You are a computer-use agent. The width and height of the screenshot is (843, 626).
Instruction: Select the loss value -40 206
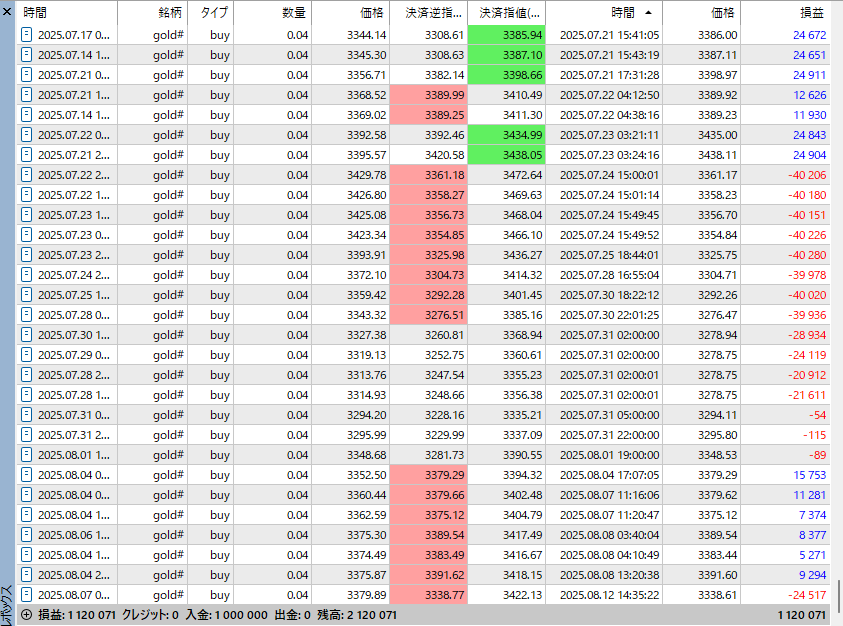click(x=807, y=175)
